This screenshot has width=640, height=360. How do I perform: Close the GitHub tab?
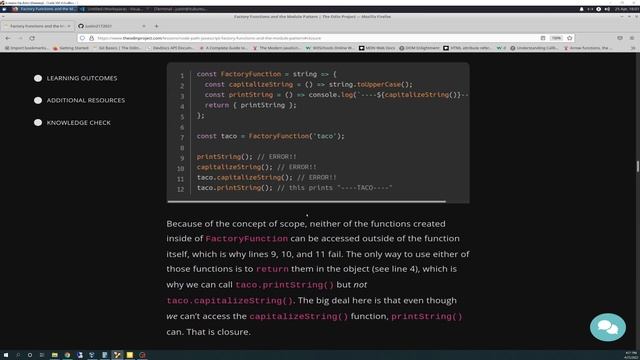[144, 26]
